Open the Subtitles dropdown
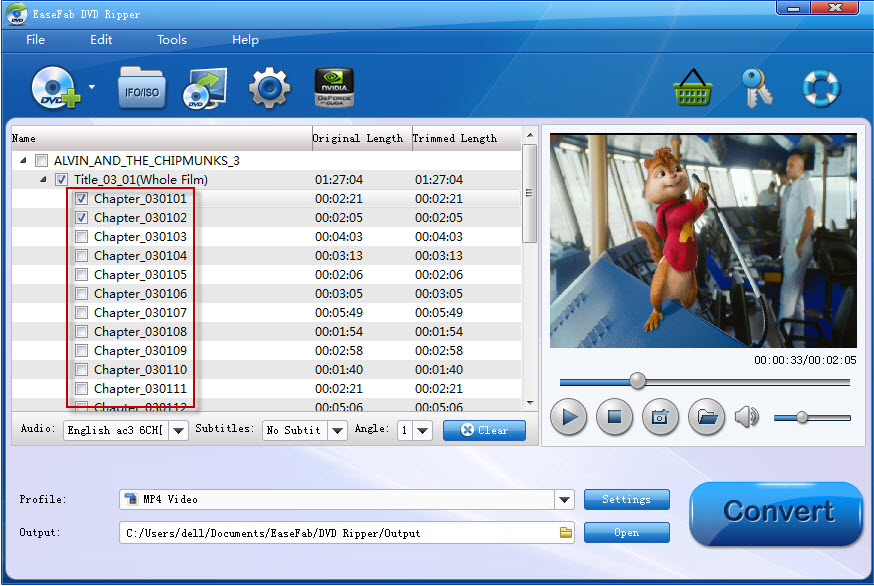 click(x=337, y=430)
